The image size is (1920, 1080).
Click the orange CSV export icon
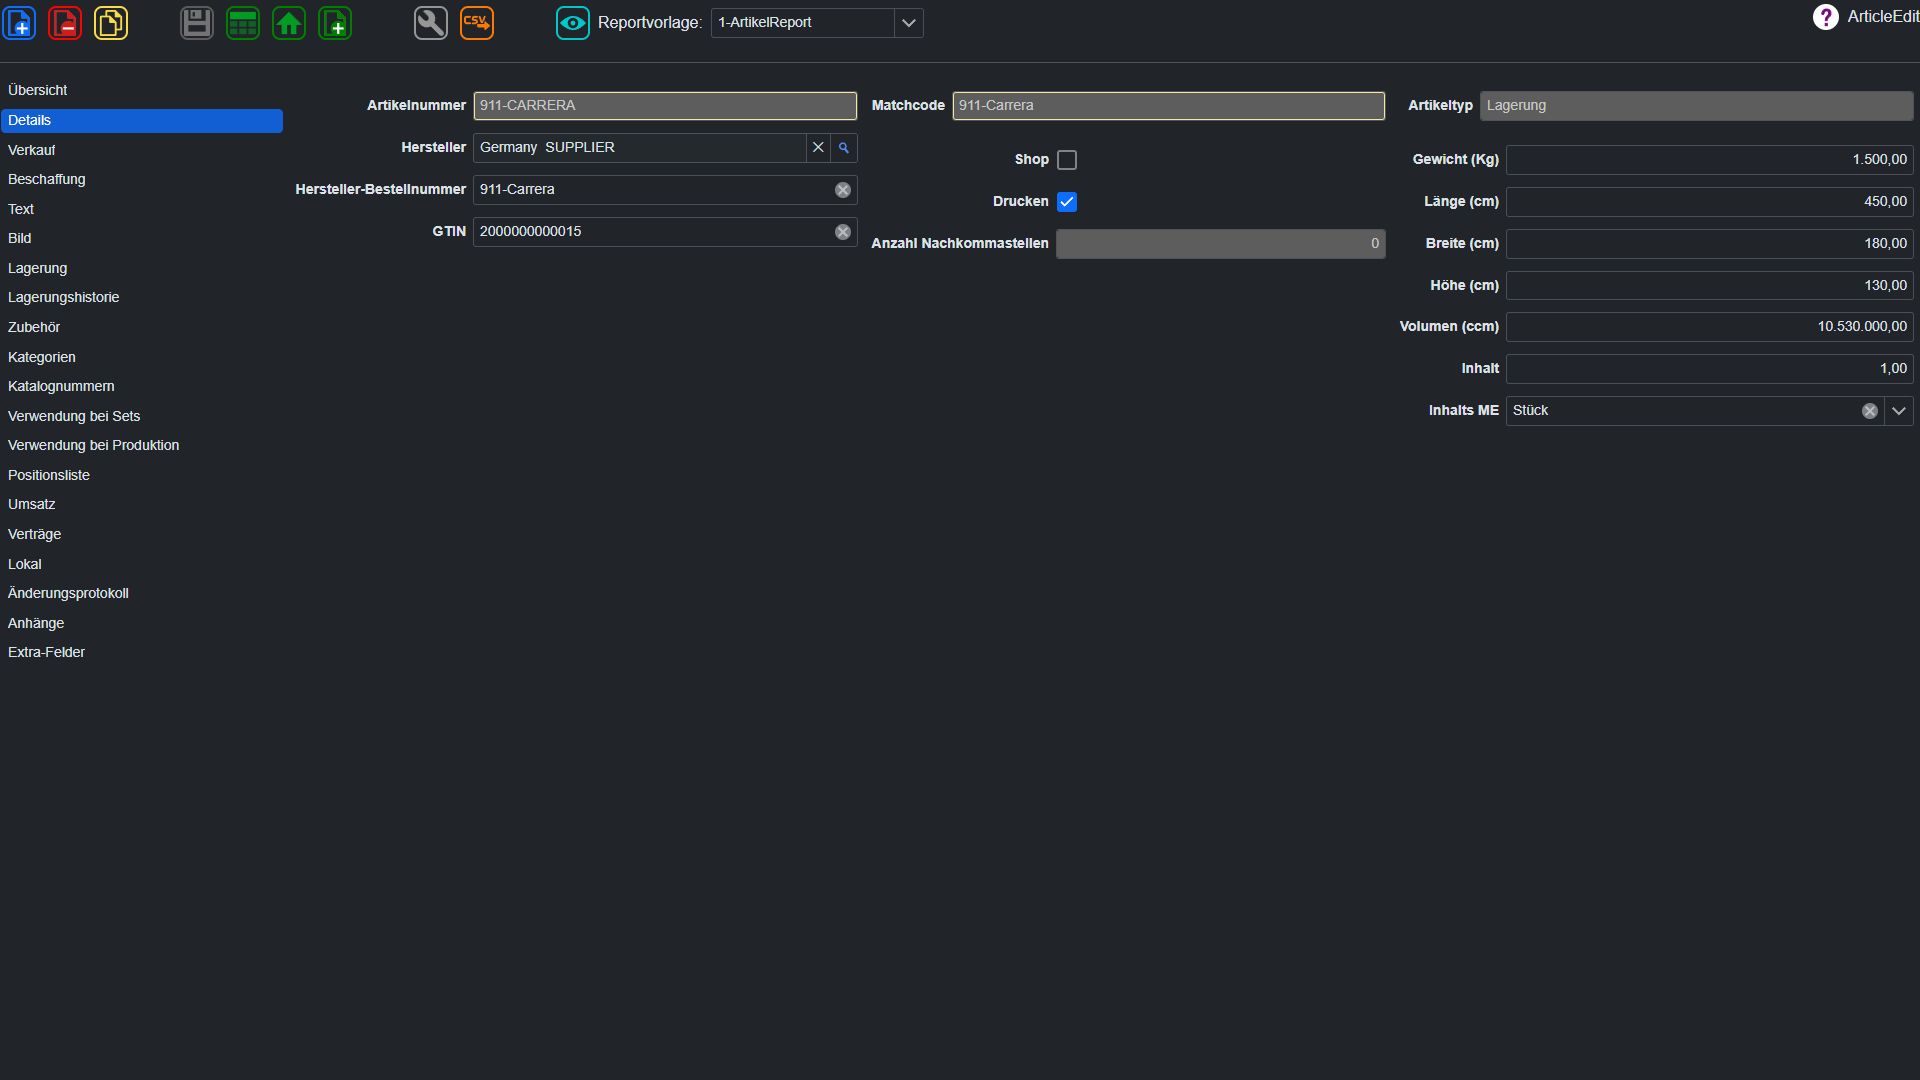tap(477, 23)
